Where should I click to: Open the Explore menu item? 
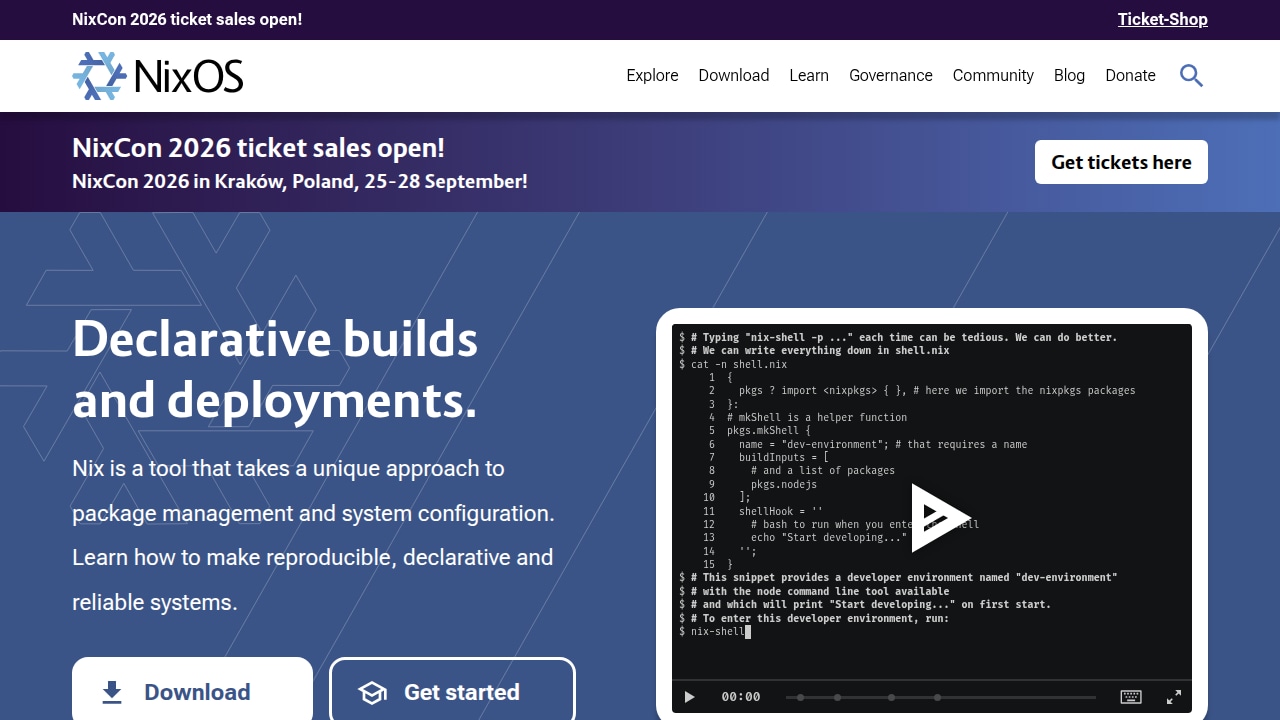coord(652,76)
